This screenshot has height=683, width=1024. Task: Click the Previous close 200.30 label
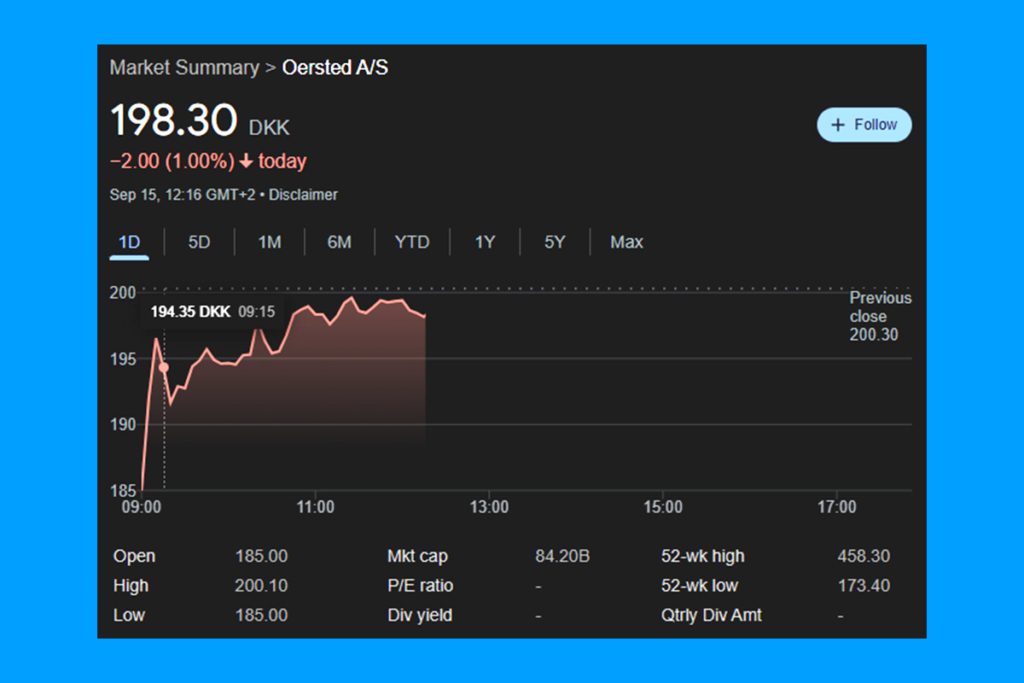880,316
